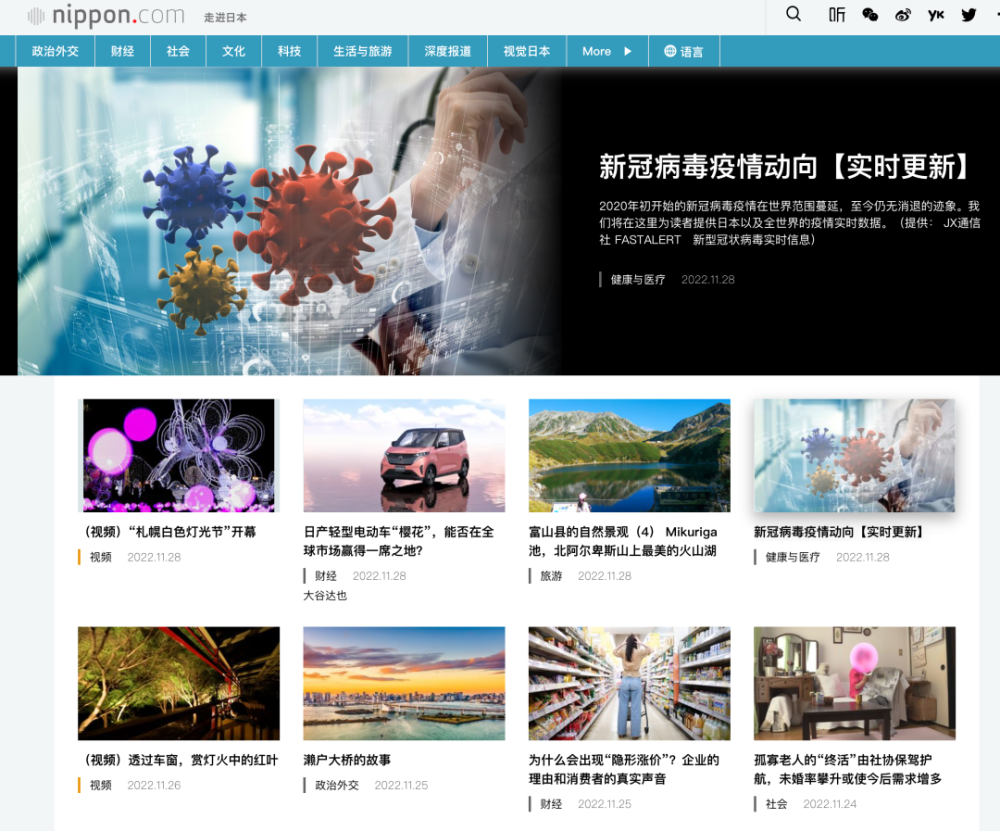
Task: Click hero category 健康与医疗 label
Action: [638, 279]
